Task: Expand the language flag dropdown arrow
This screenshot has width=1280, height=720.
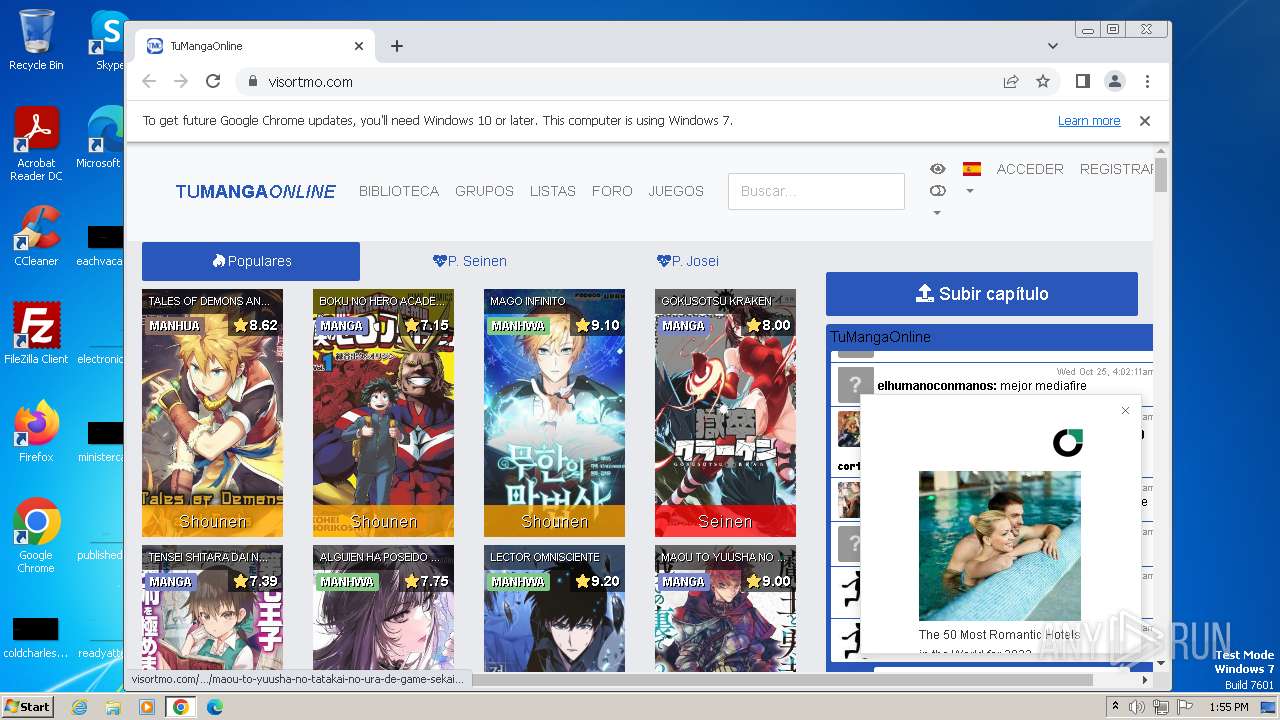Action: 969,191
